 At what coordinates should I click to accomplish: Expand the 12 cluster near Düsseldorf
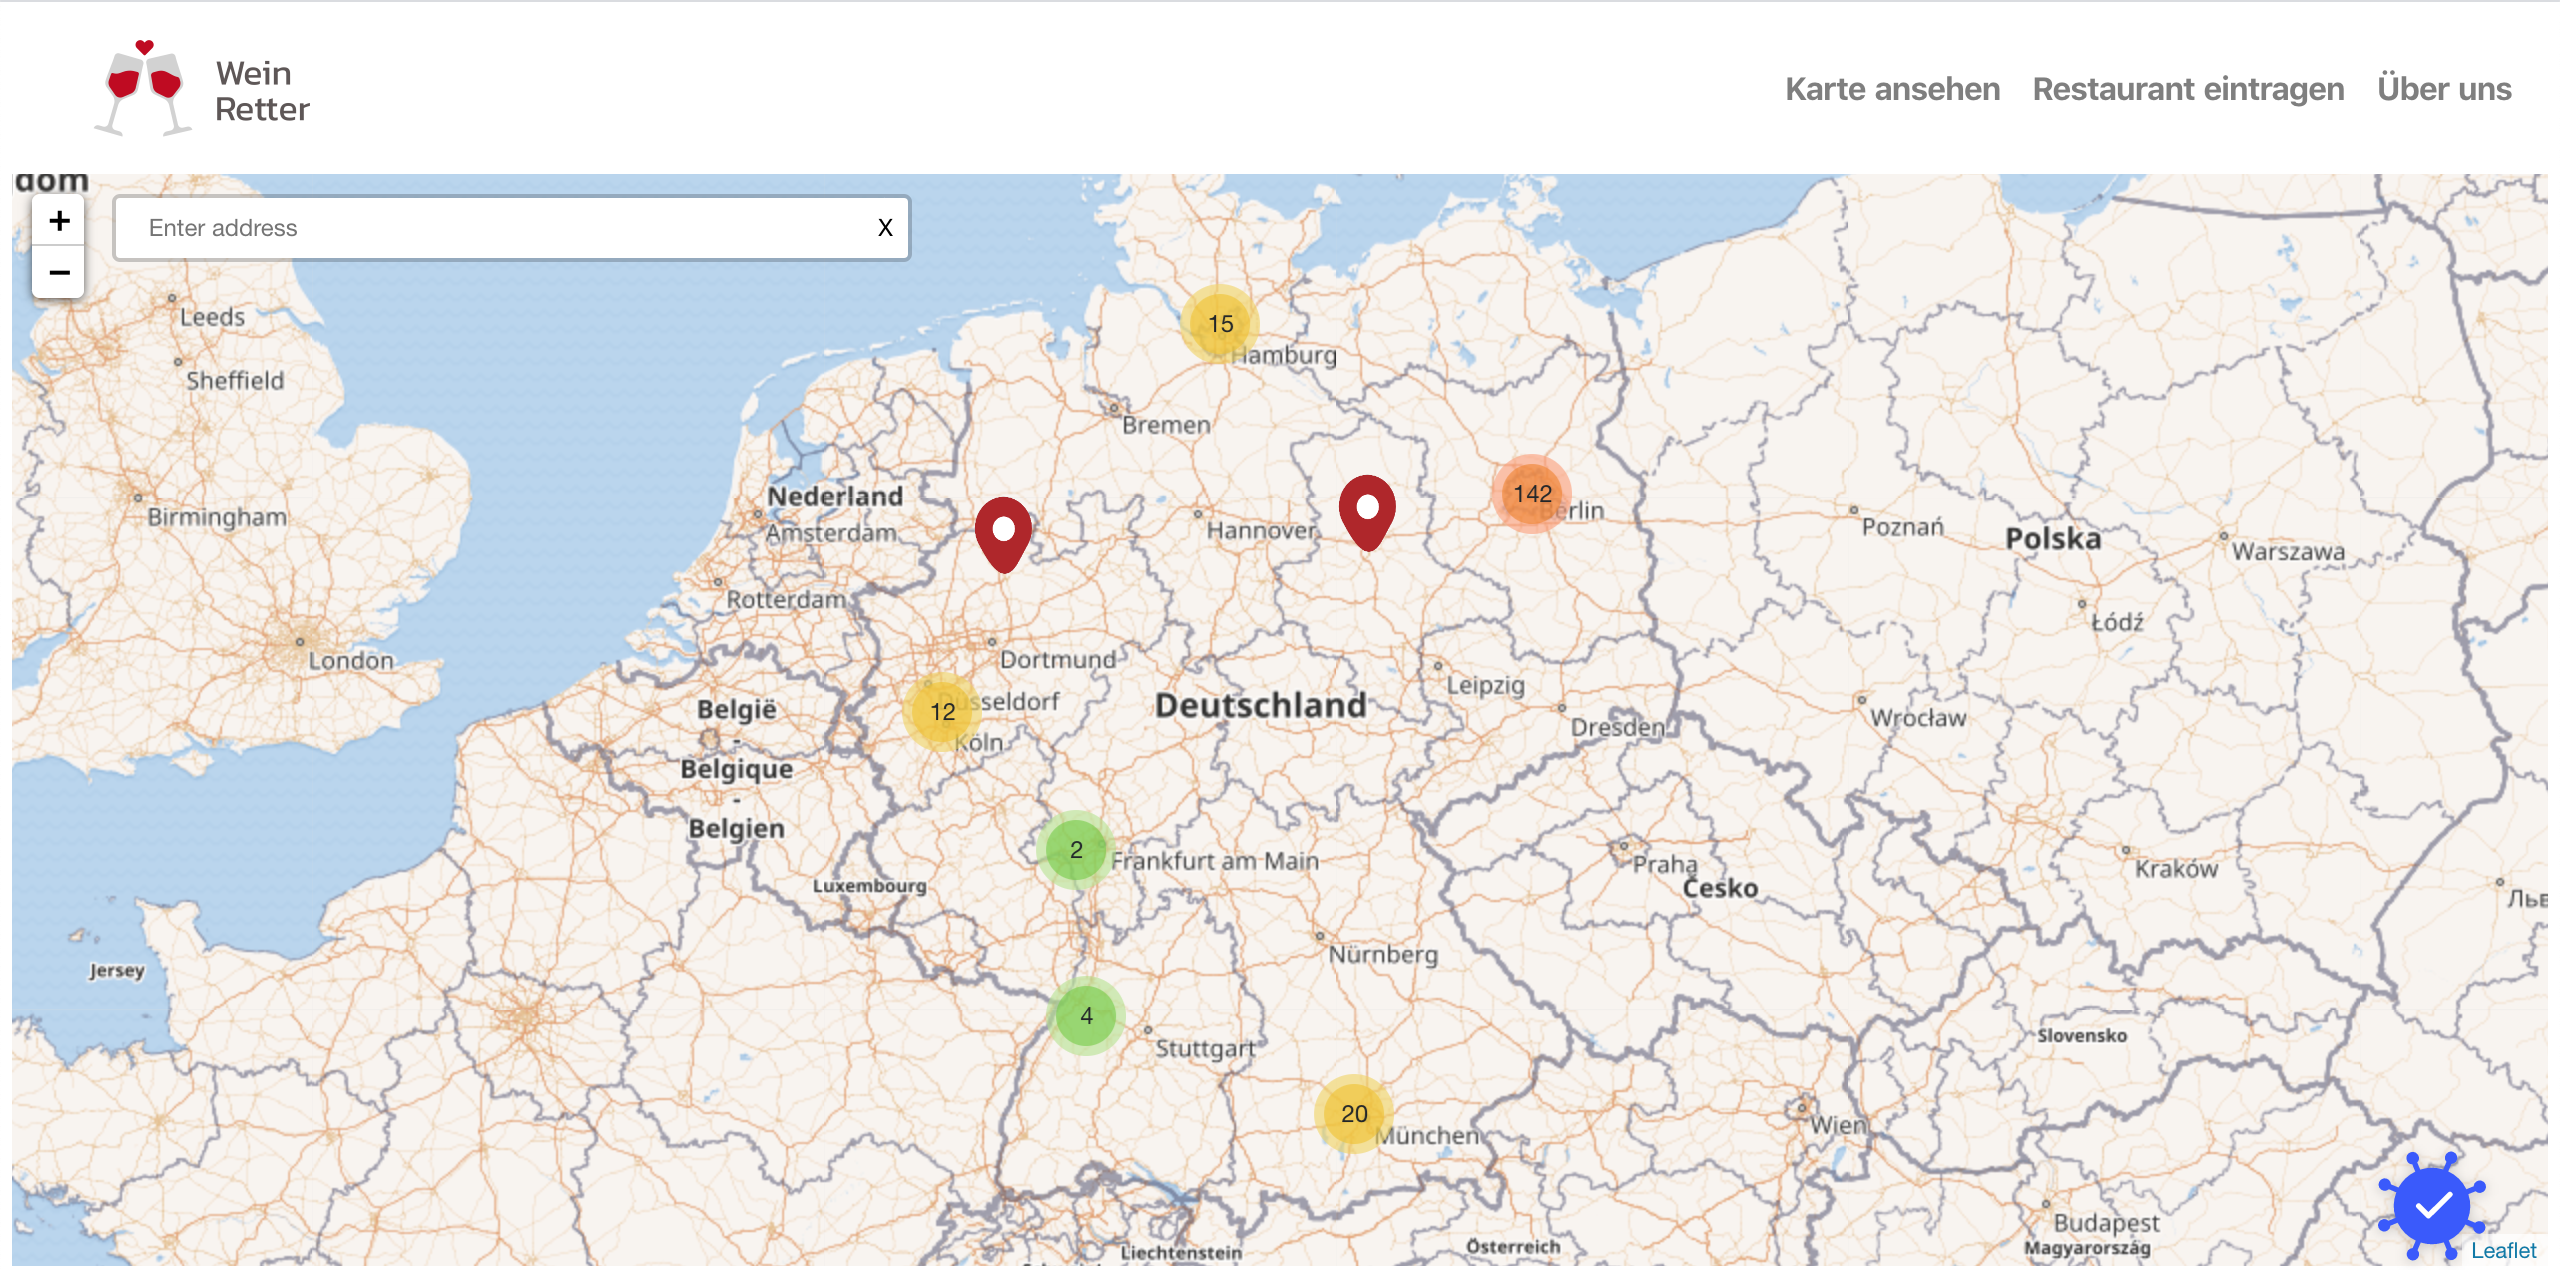pos(942,711)
